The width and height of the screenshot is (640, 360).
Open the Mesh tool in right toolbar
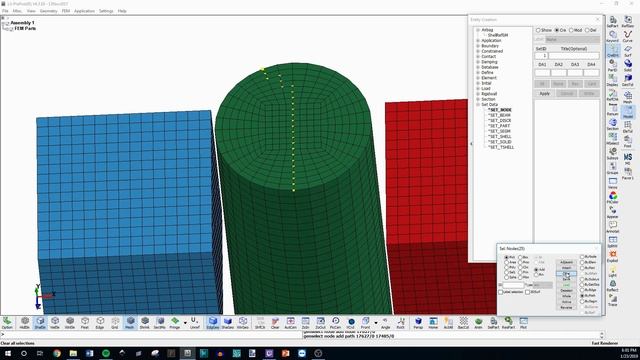tap(628, 97)
